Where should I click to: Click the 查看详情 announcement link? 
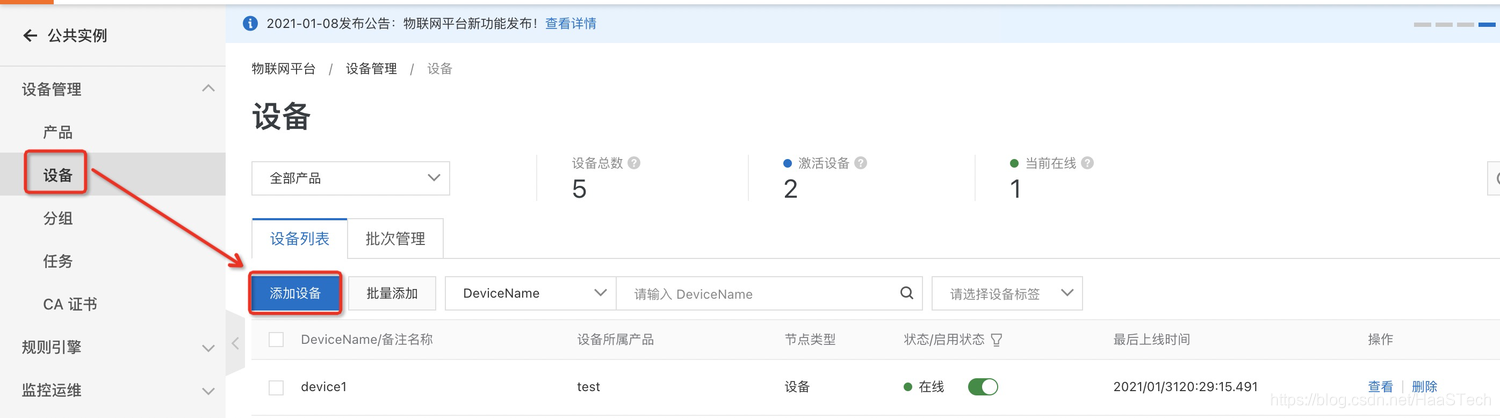(570, 23)
